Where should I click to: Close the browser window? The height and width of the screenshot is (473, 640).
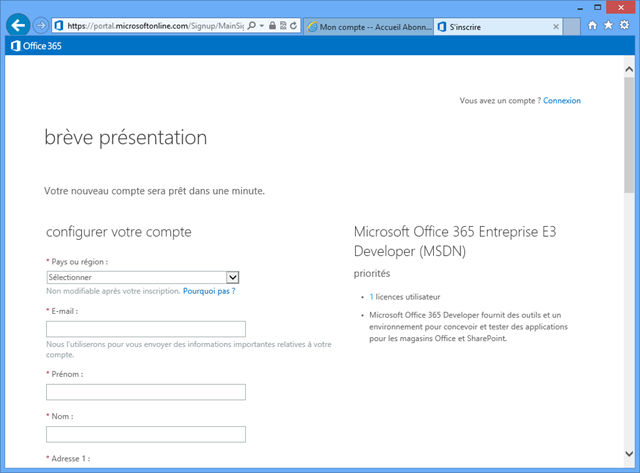click(x=621, y=7)
